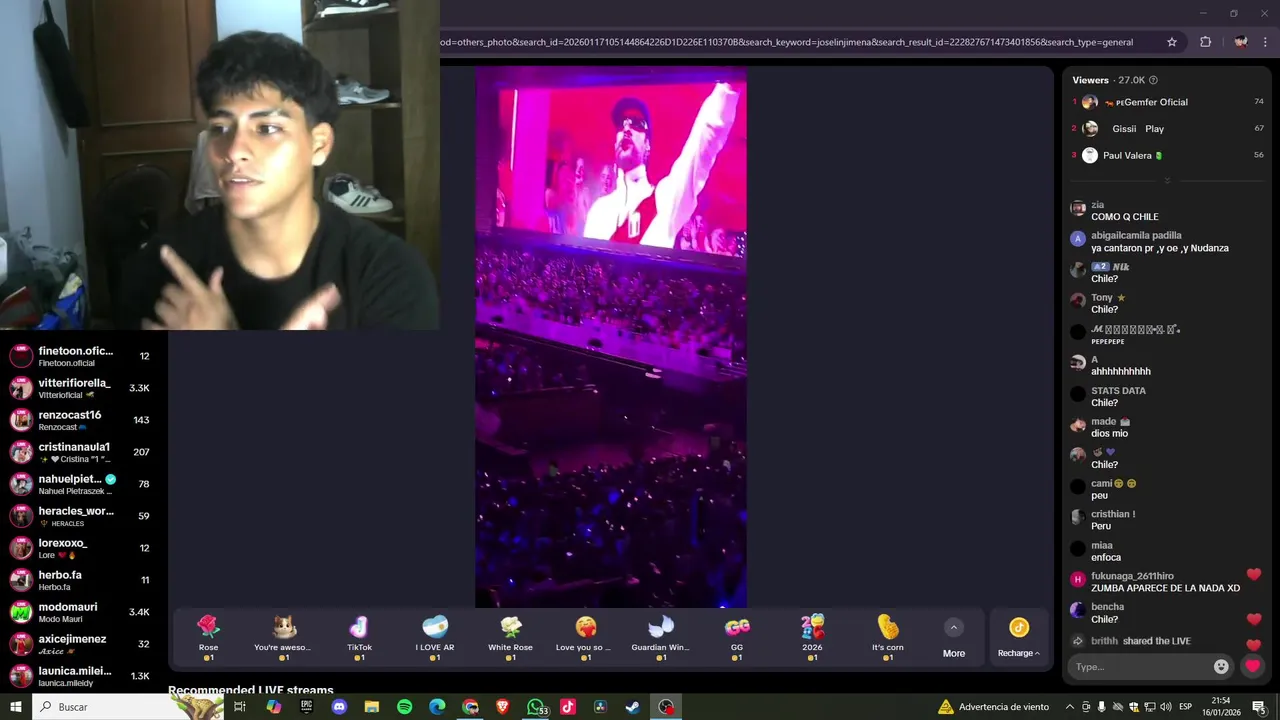The height and width of the screenshot is (720, 1280).
Task: Open Brave browser from taskbar
Action: (x=502, y=707)
